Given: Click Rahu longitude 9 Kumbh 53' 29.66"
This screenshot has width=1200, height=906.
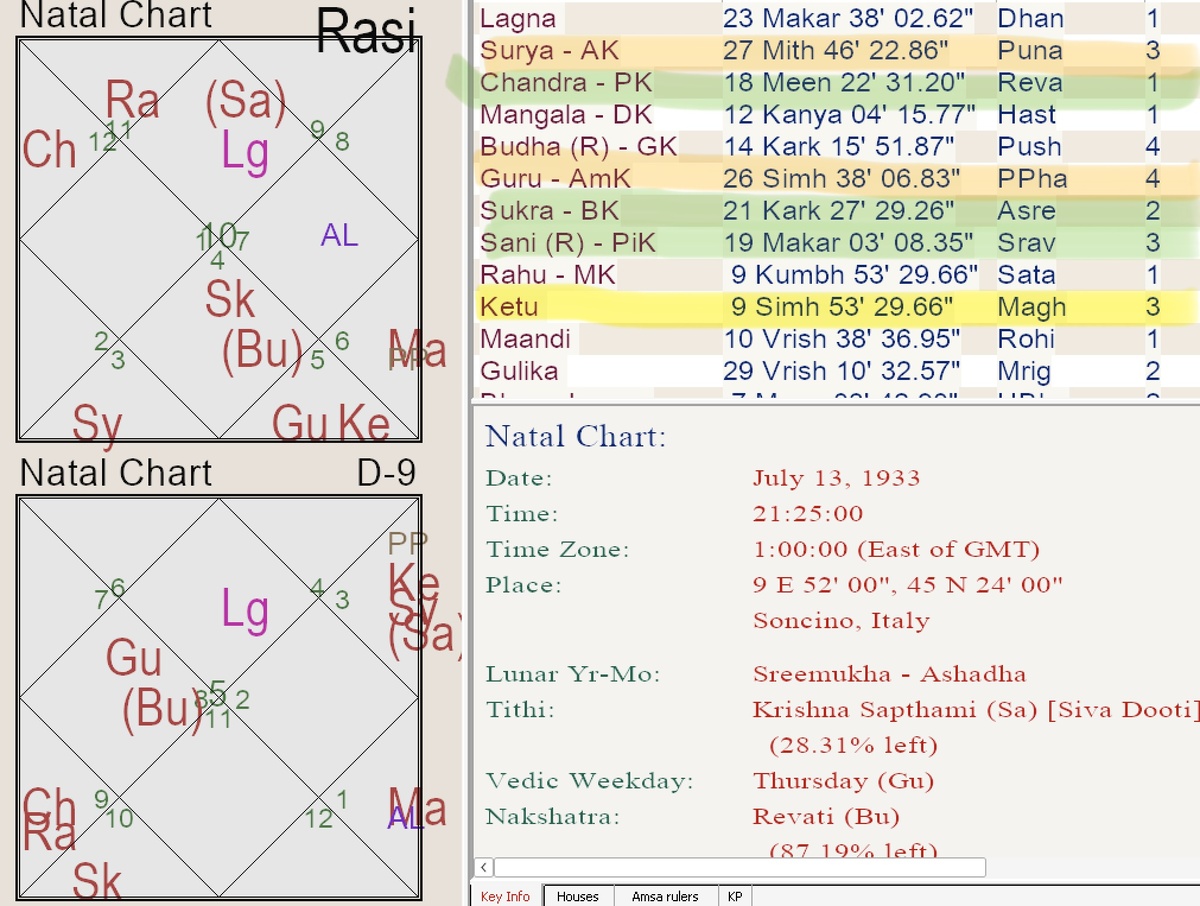Looking at the screenshot, I should click(x=852, y=274).
